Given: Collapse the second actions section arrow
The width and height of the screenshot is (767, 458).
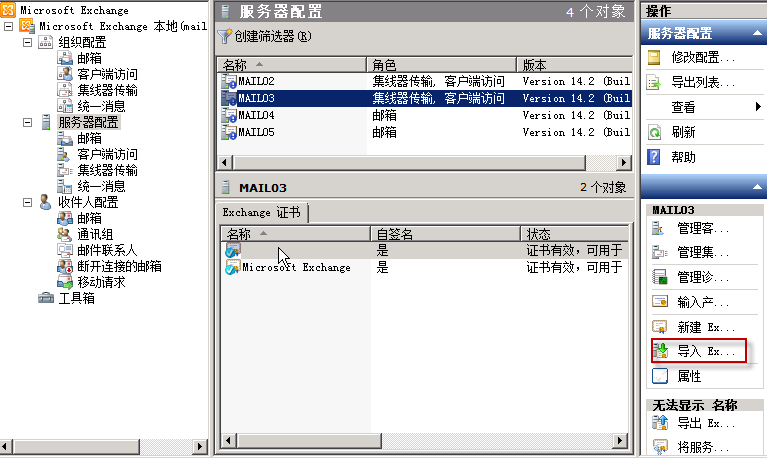Looking at the screenshot, I should coord(757,187).
